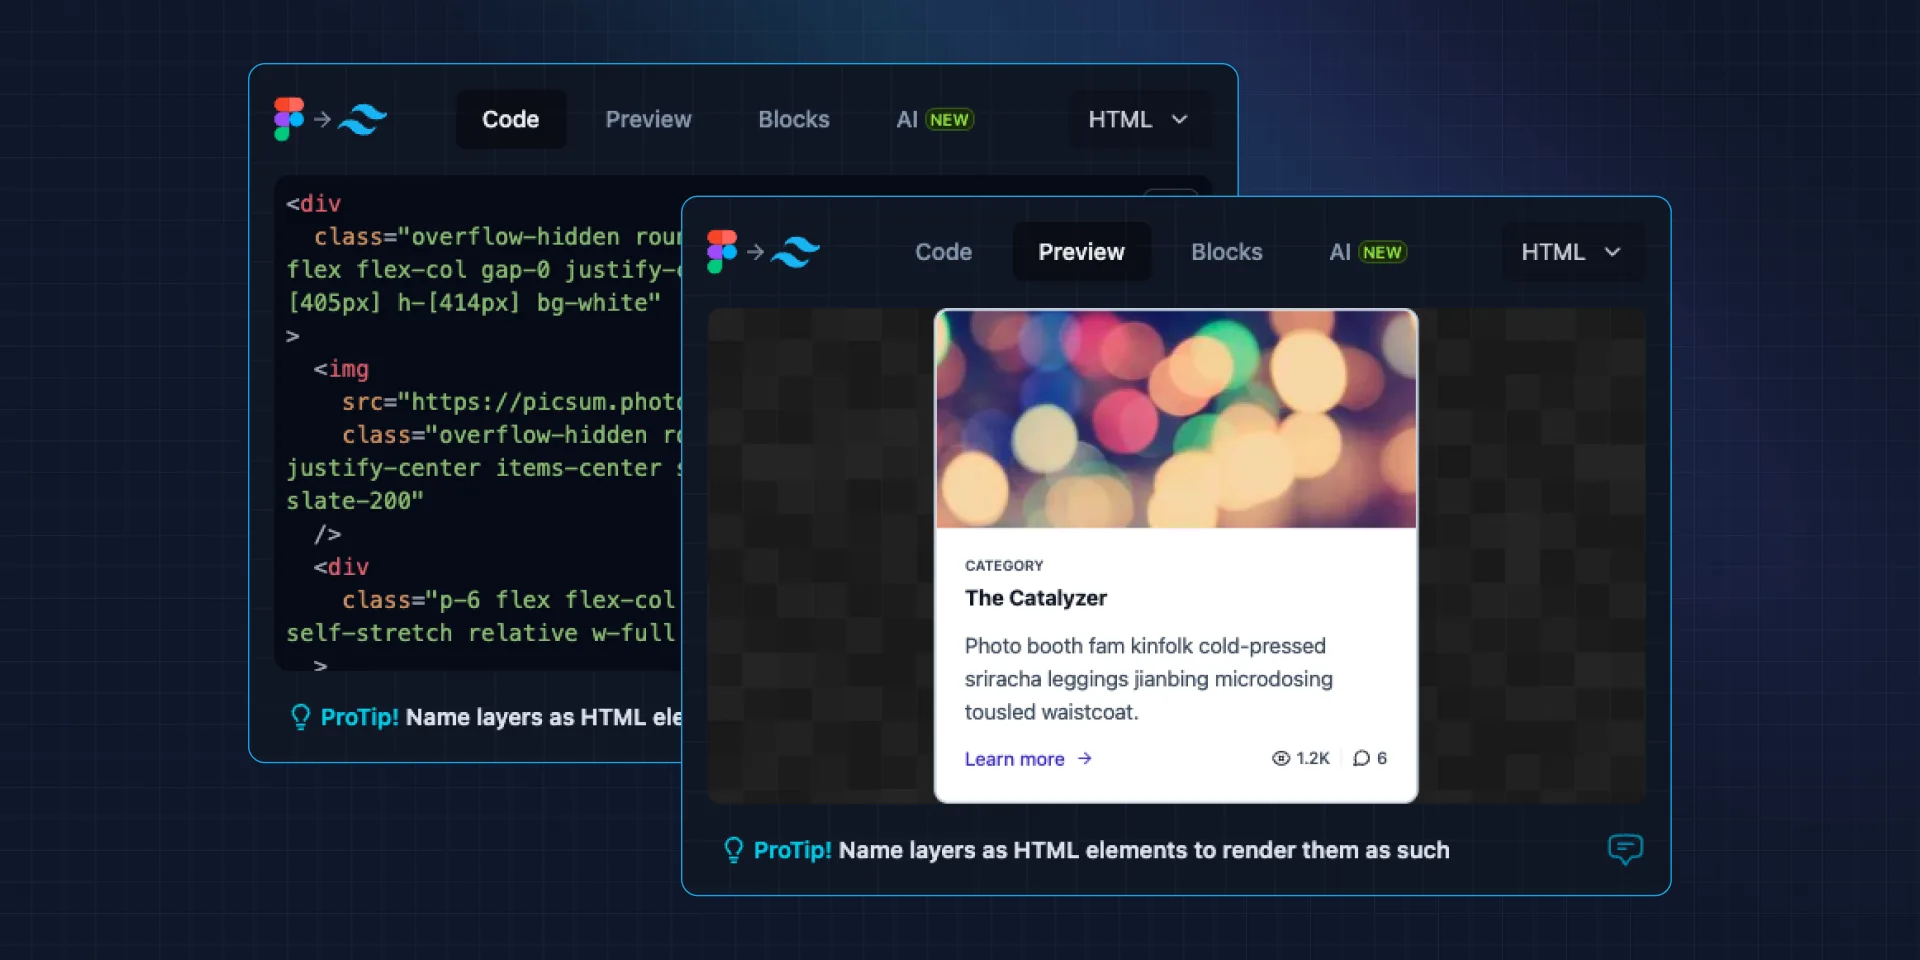Switch to the Blocks tab
1920x960 pixels.
1226,252
